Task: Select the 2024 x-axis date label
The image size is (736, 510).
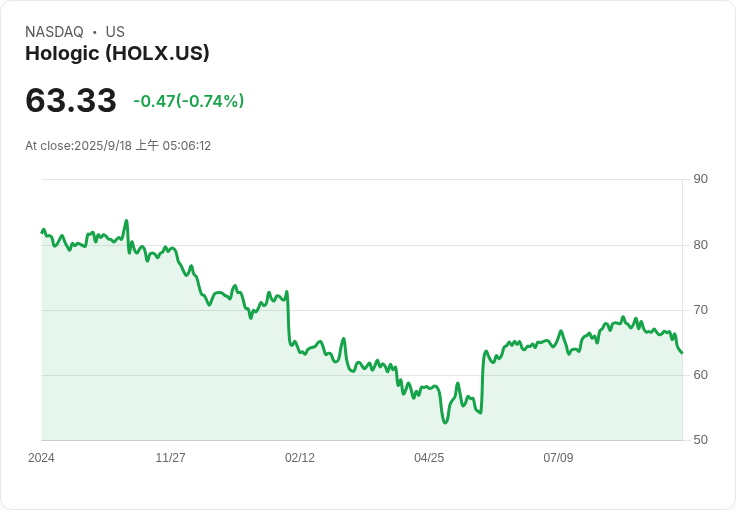Action: [41, 458]
